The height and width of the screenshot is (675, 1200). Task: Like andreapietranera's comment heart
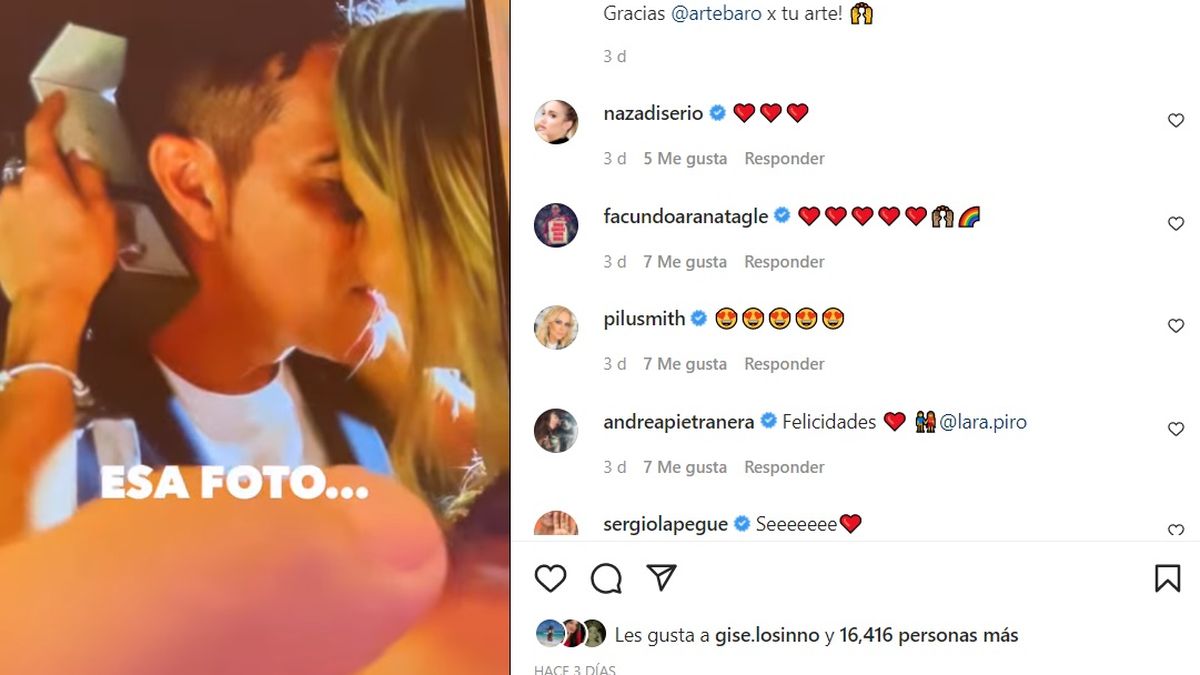(1176, 429)
